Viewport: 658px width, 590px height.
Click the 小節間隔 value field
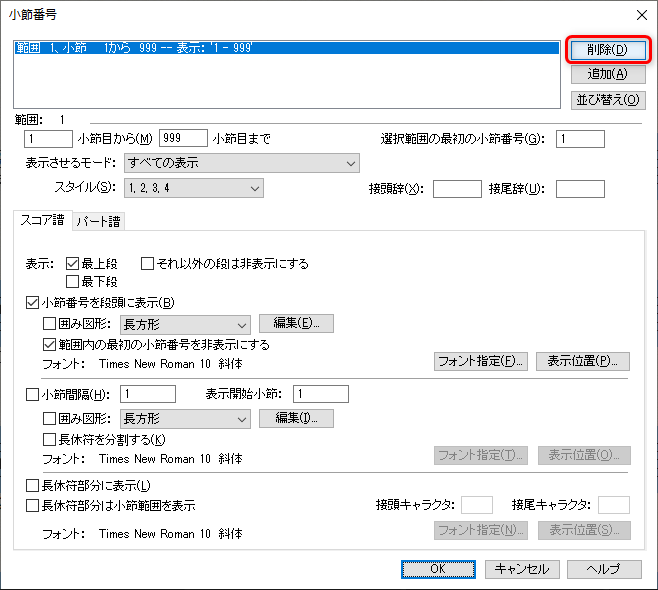tap(148, 394)
